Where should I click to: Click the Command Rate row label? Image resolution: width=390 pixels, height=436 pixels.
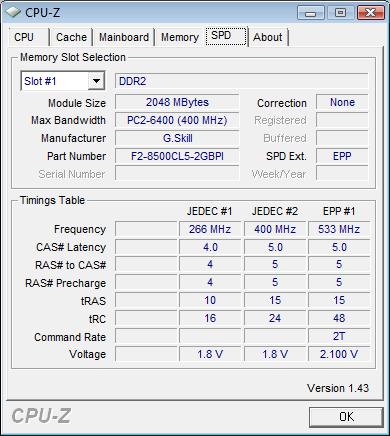tap(70, 337)
